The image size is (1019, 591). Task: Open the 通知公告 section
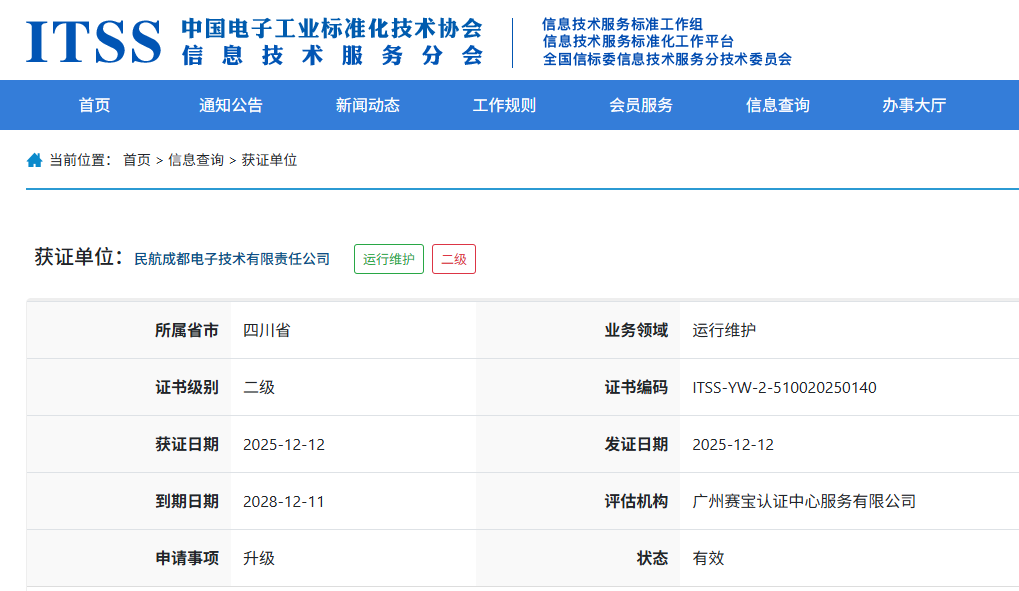pyautogui.click(x=229, y=105)
